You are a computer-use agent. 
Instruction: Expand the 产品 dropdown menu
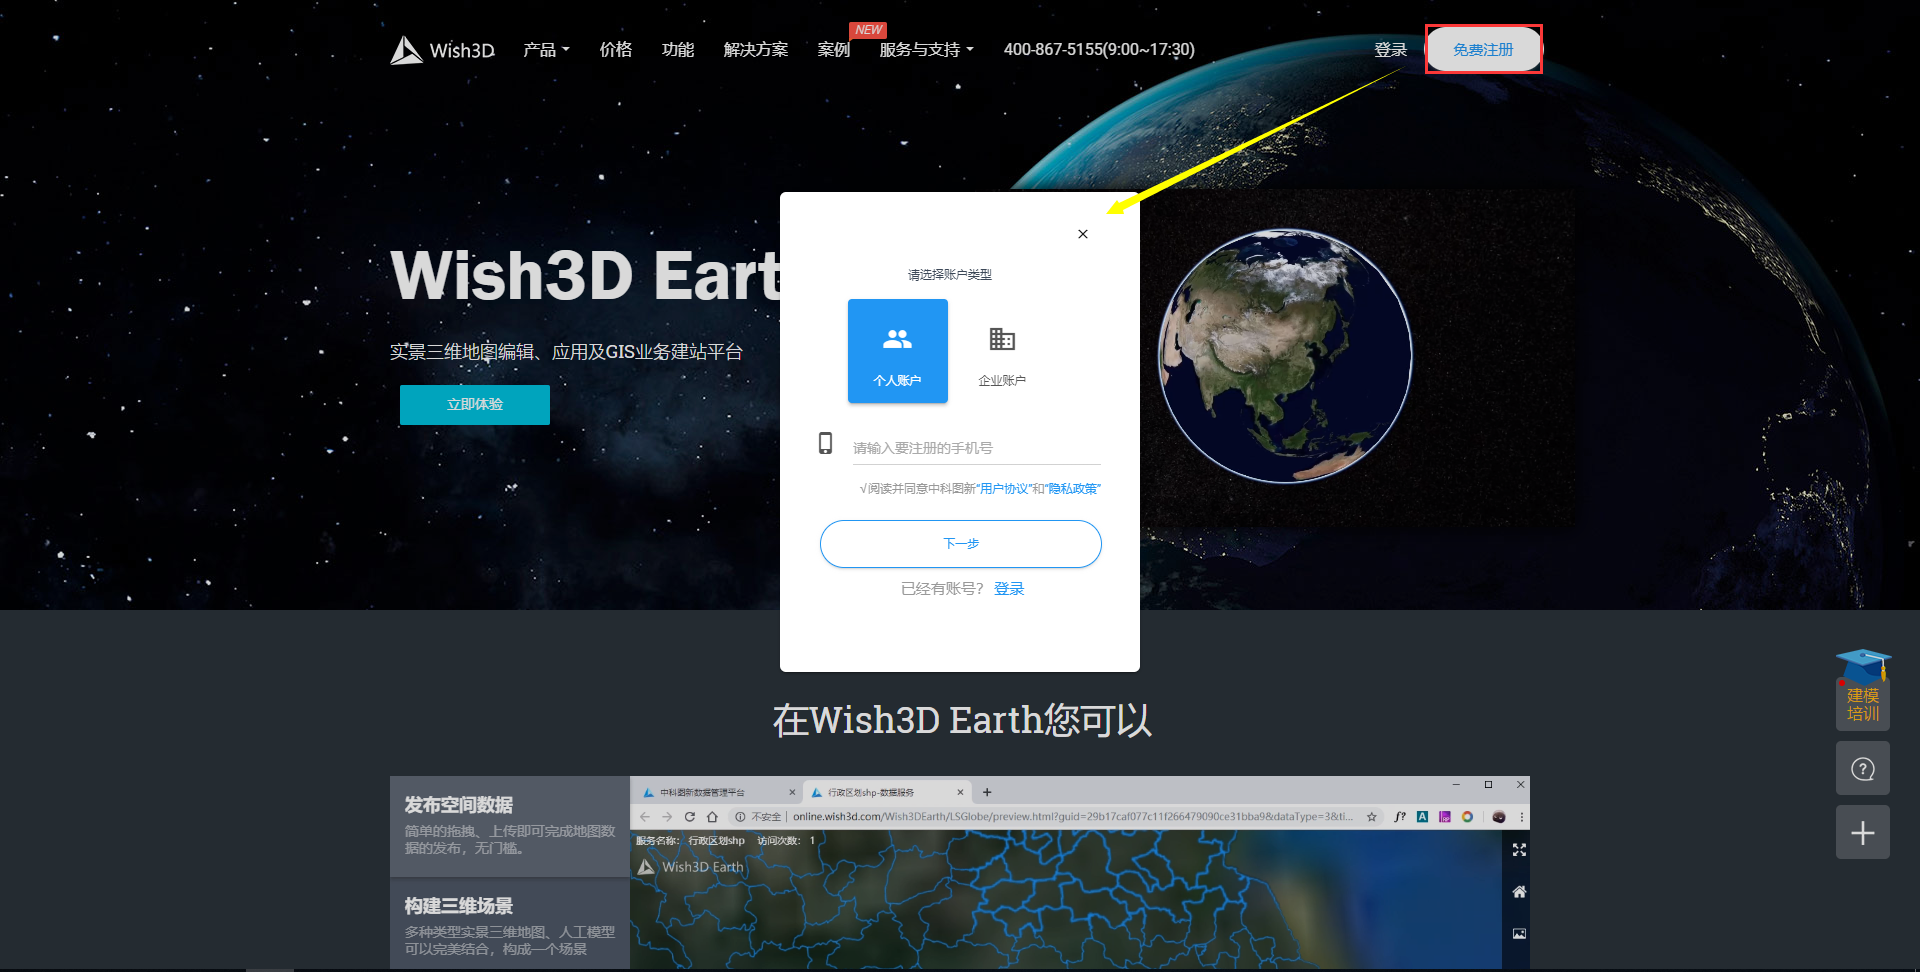pos(546,50)
